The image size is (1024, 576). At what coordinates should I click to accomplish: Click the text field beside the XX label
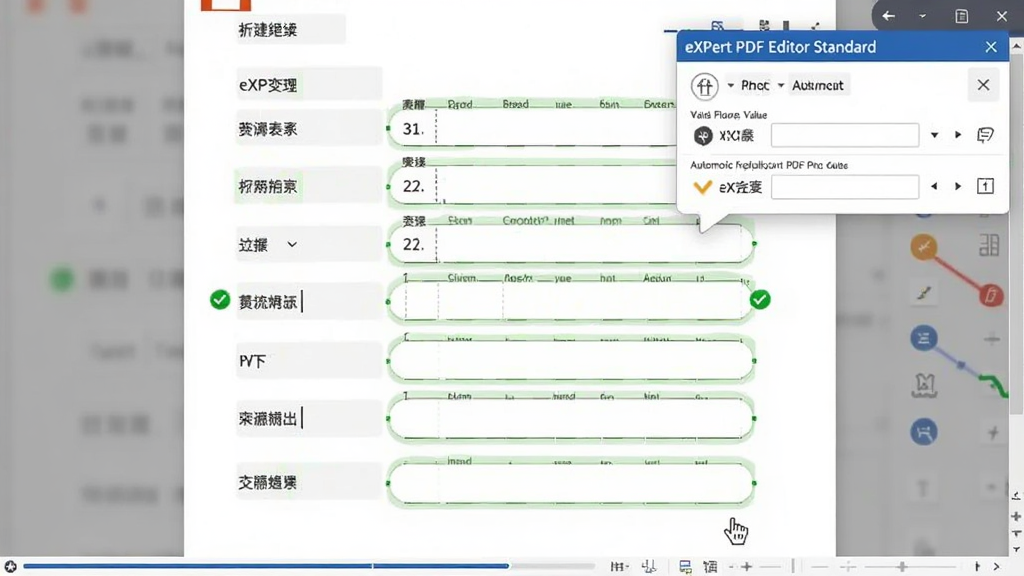844,135
